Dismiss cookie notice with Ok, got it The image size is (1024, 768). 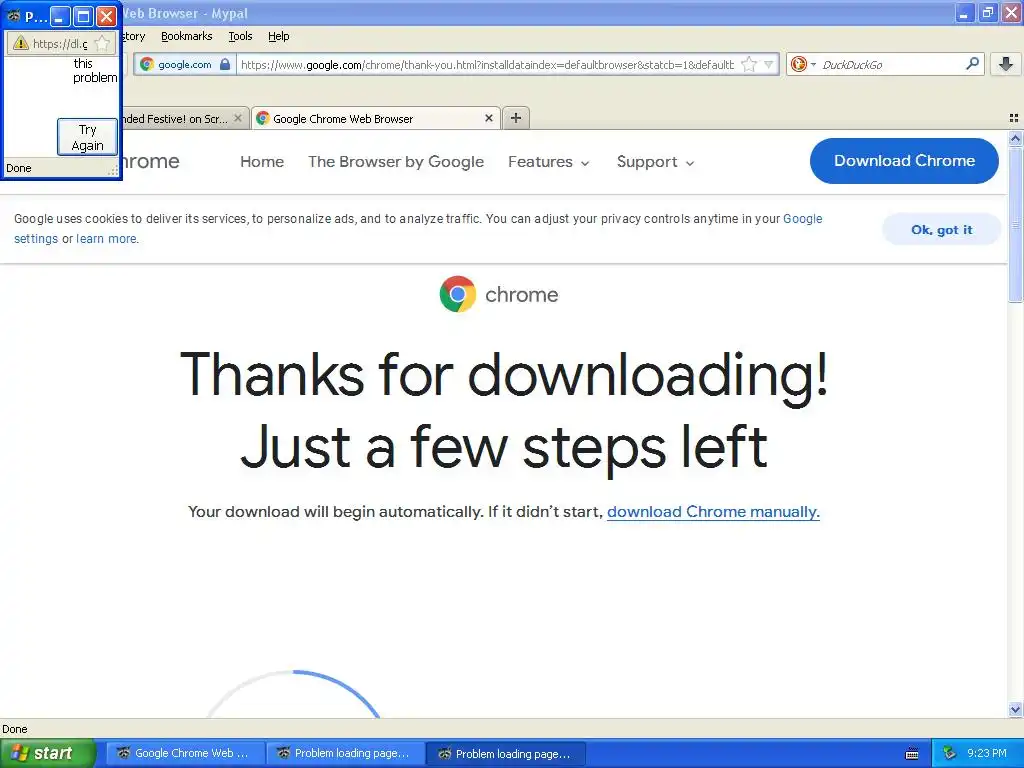click(x=941, y=229)
